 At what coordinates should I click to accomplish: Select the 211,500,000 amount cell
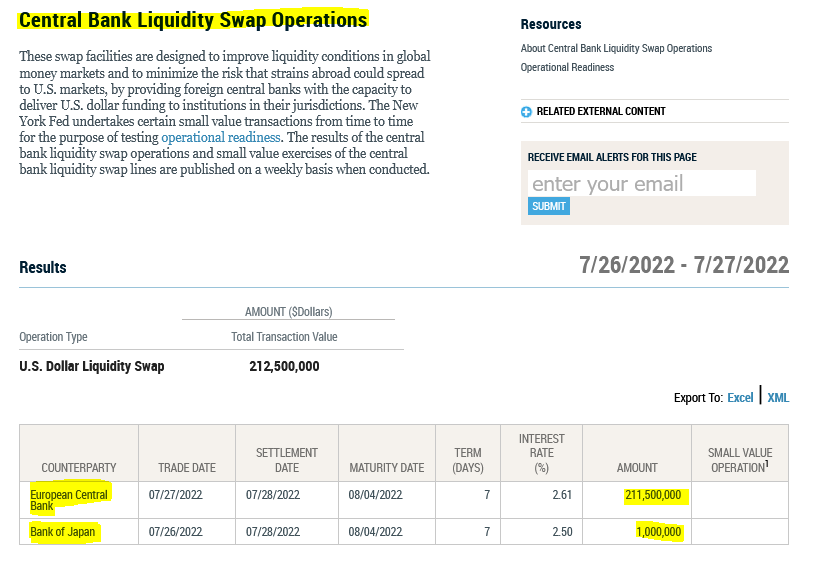637,500
